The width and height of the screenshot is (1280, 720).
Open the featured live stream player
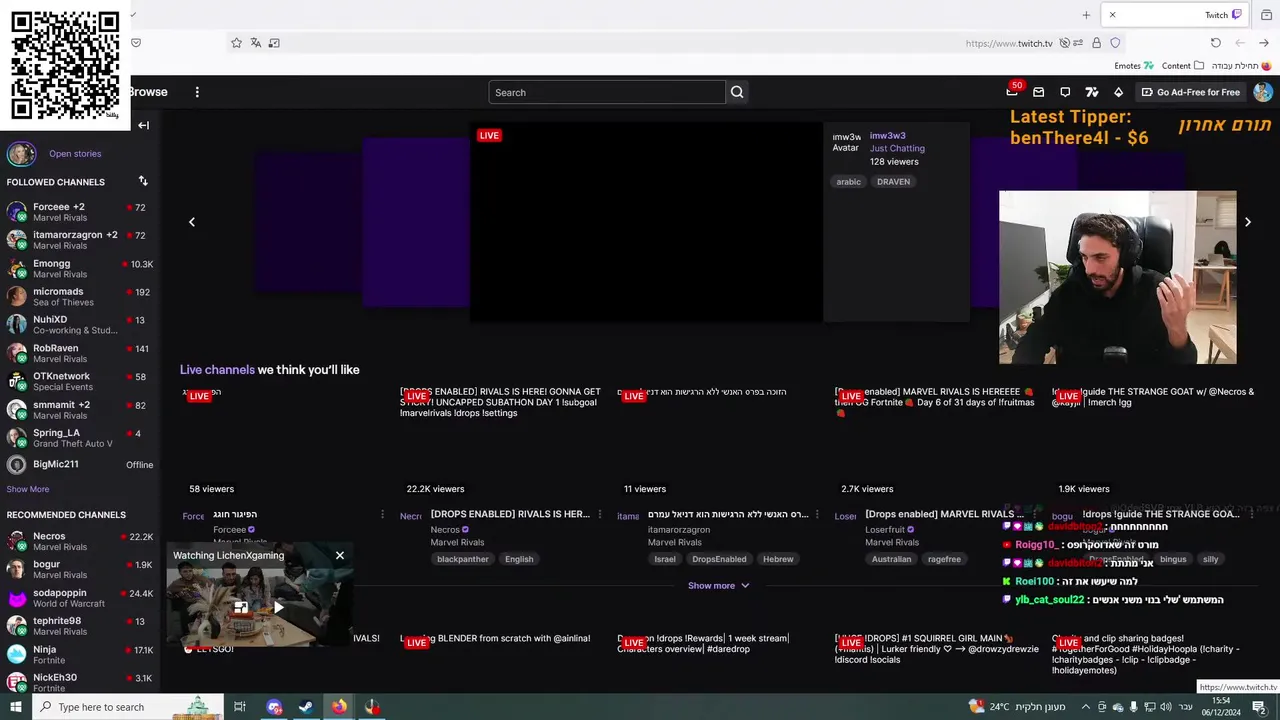click(646, 222)
